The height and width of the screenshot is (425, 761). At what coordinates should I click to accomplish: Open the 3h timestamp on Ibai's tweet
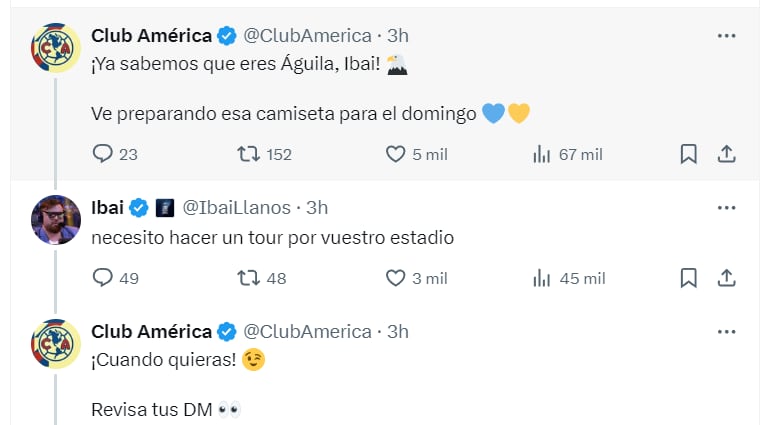tap(317, 208)
